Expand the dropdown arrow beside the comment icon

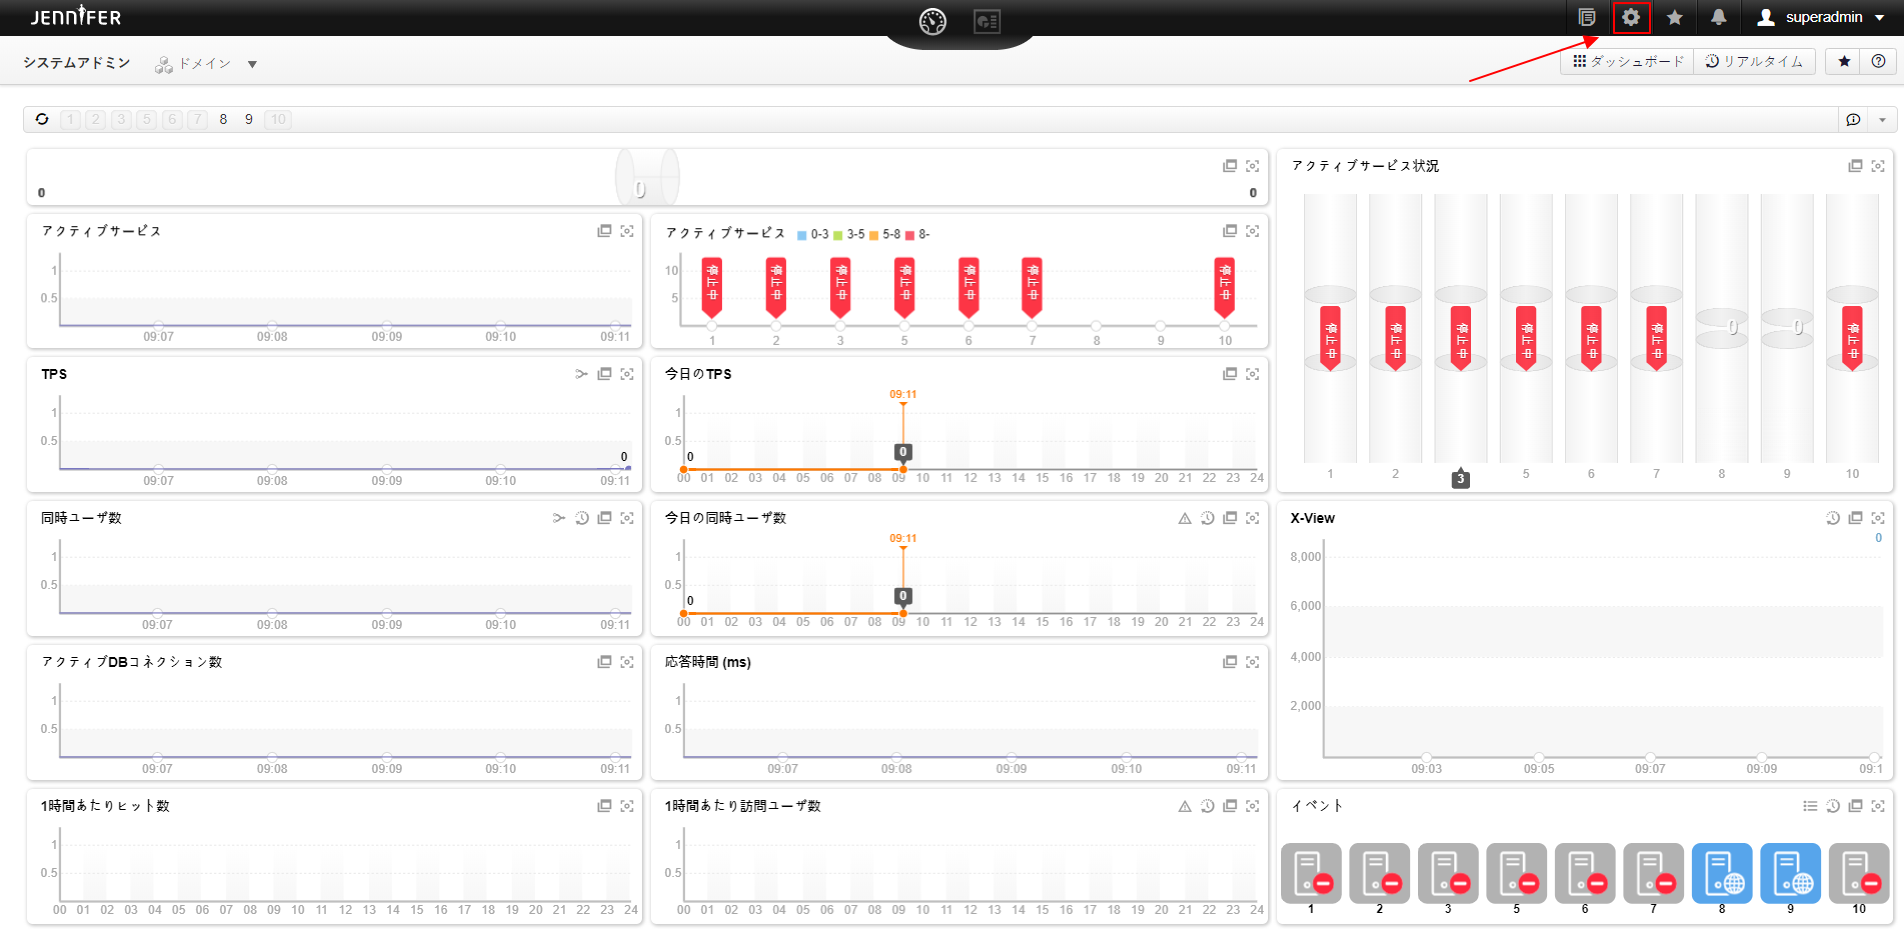(x=1882, y=119)
